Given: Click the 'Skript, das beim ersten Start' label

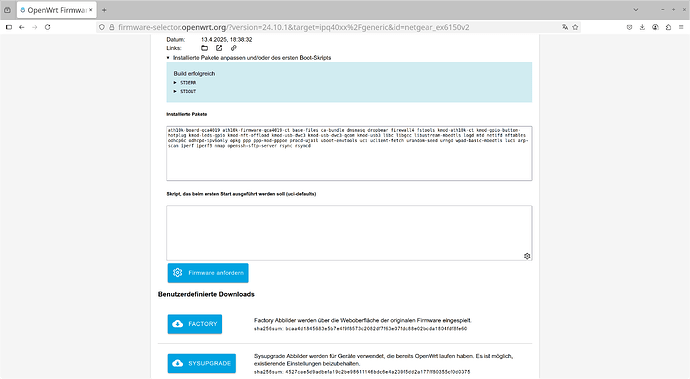Looking at the screenshot, I should (x=241, y=194).
